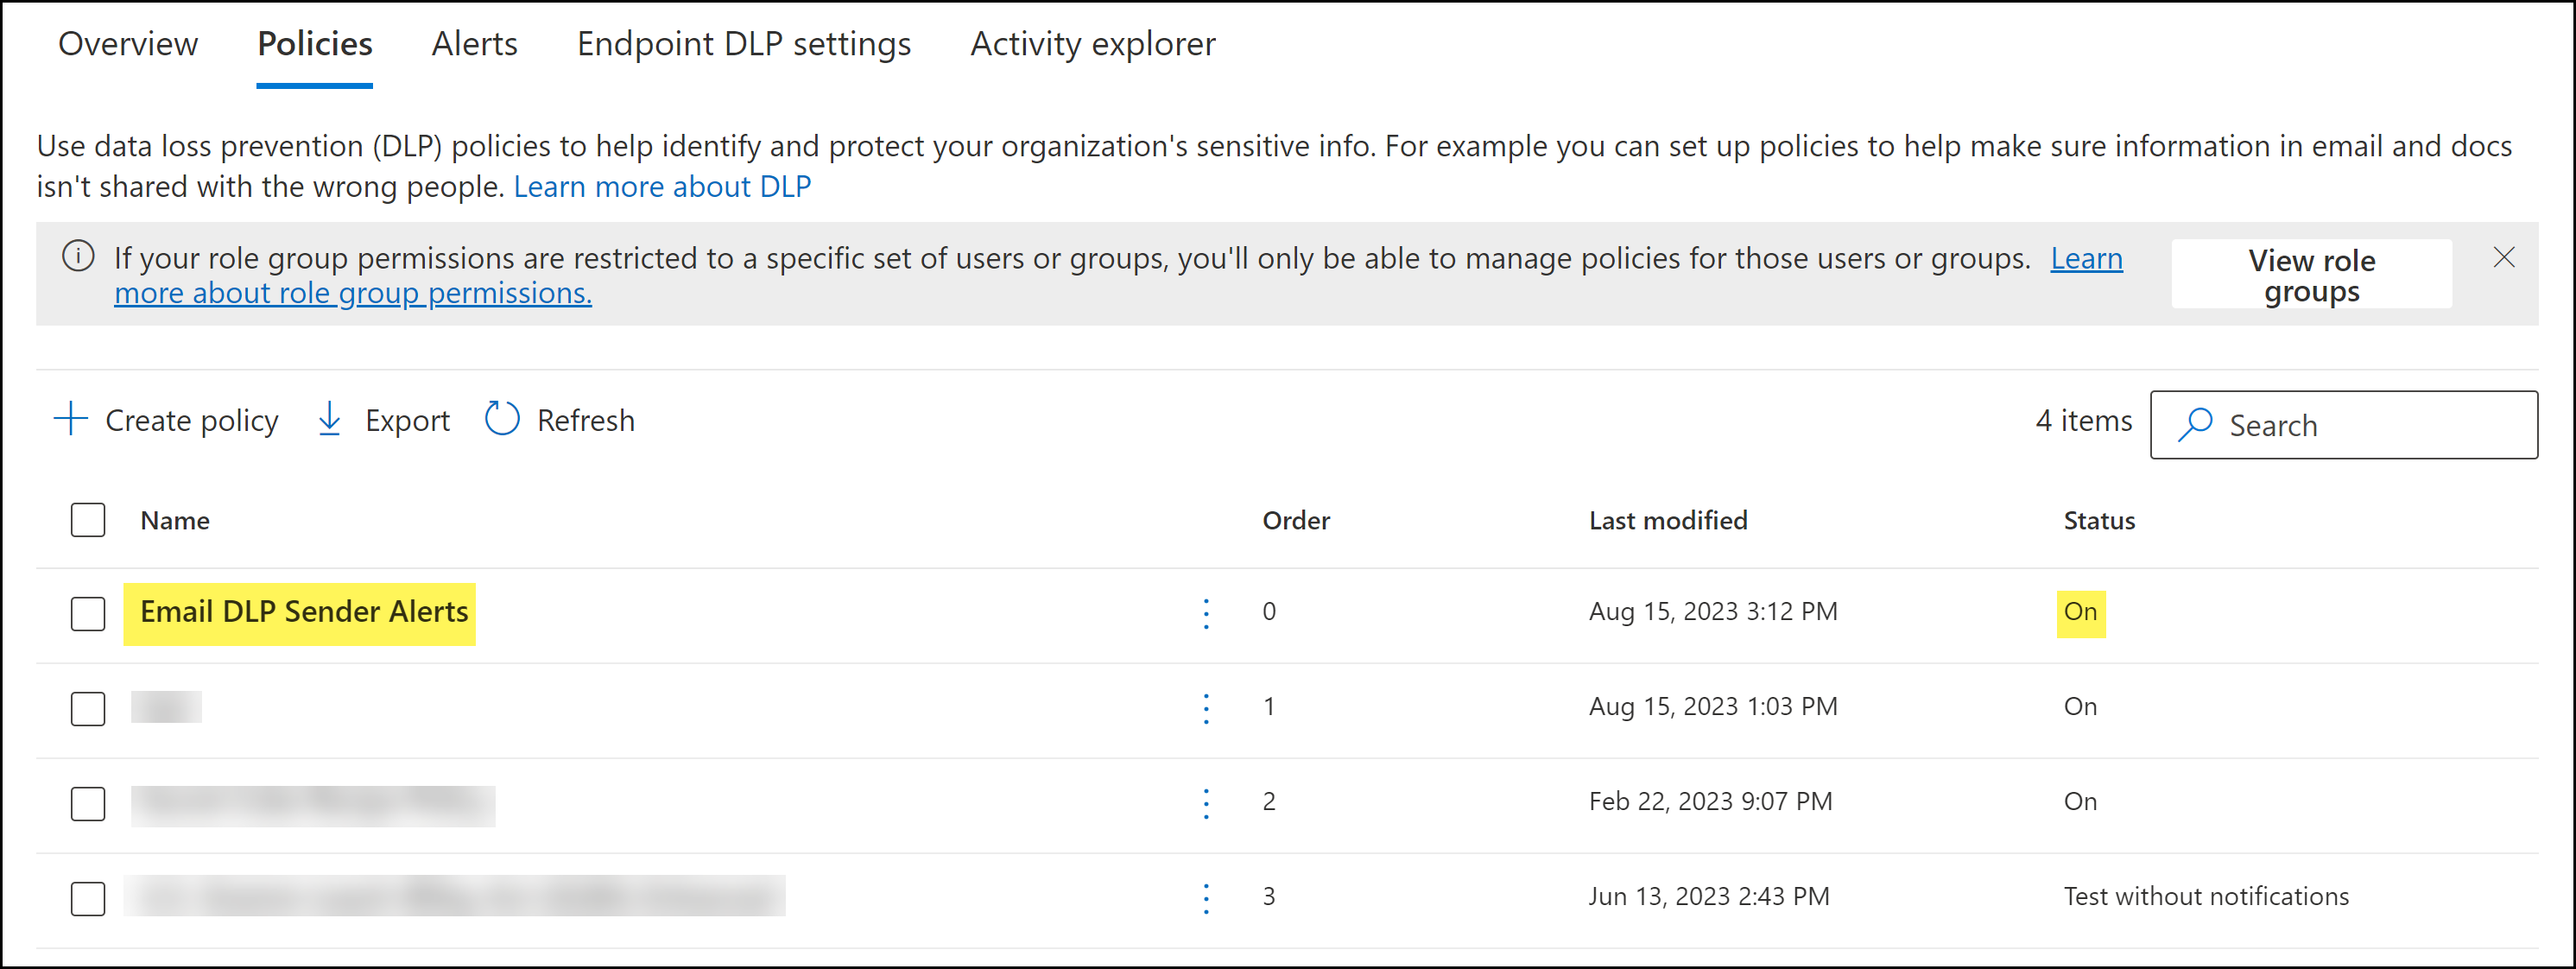
Task: Switch to the Alerts tab
Action: (x=474, y=44)
